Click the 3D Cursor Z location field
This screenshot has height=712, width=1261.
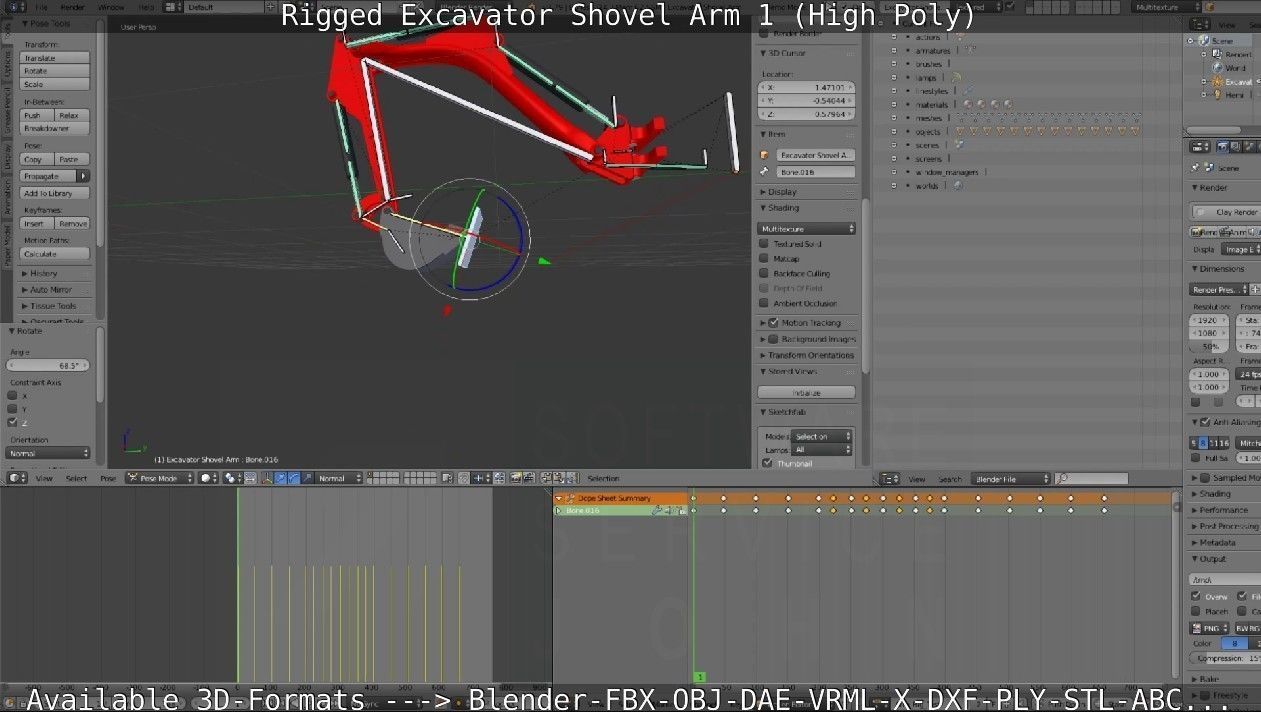[806, 113]
